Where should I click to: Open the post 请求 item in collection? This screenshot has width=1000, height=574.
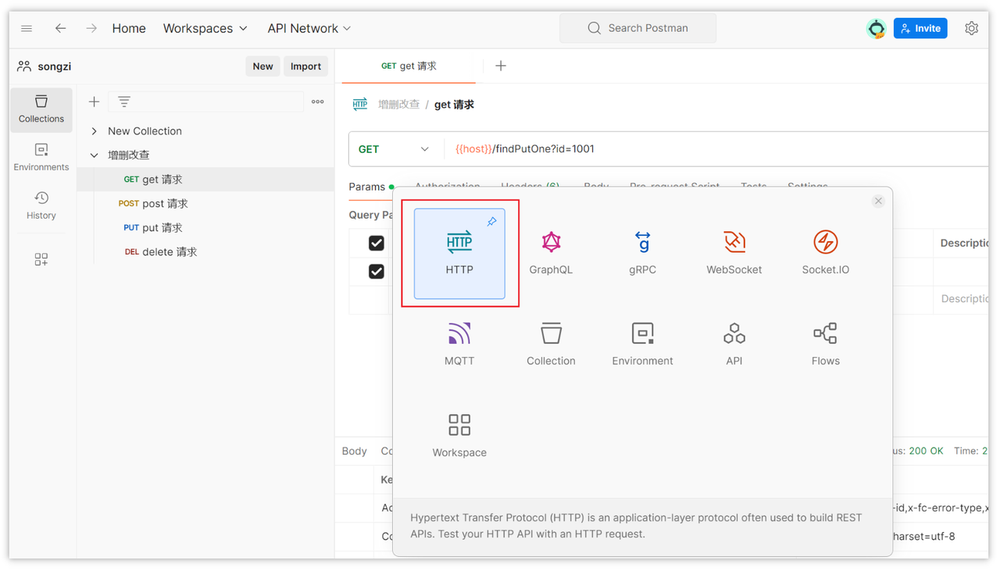click(164, 204)
